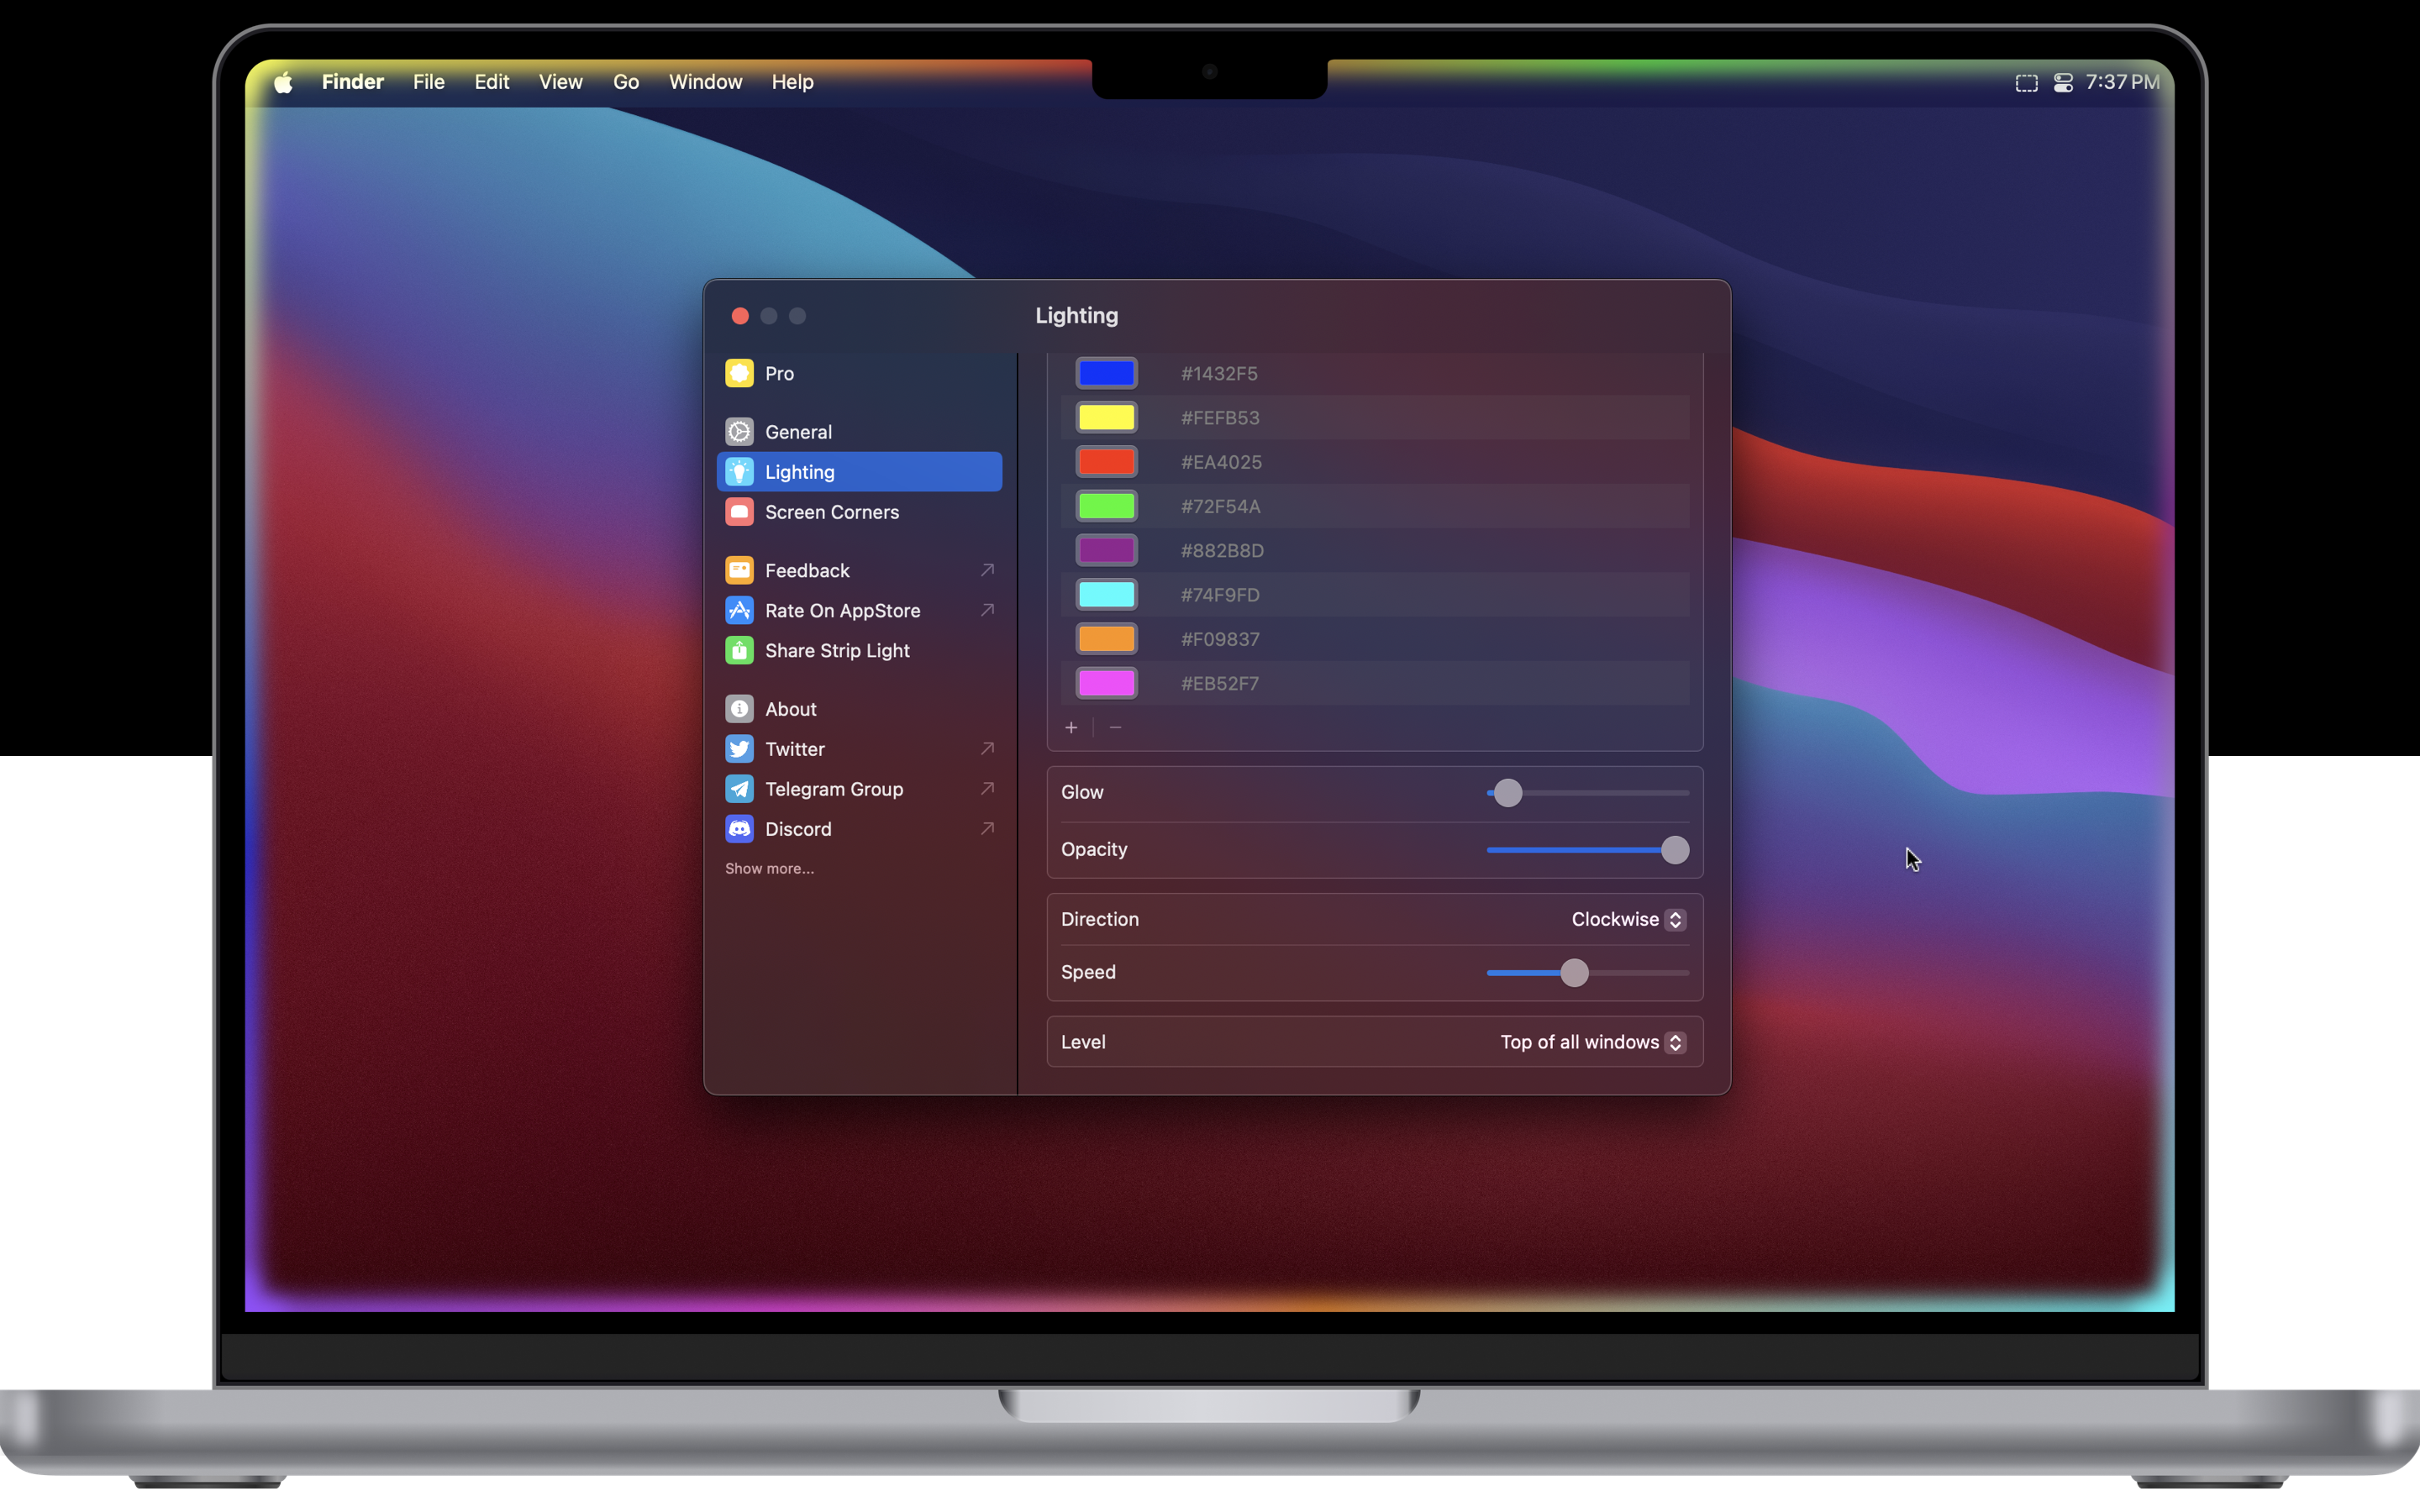The height and width of the screenshot is (1512, 2420).
Task: Open the Finder menu
Action: pyautogui.click(x=352, y=82)
